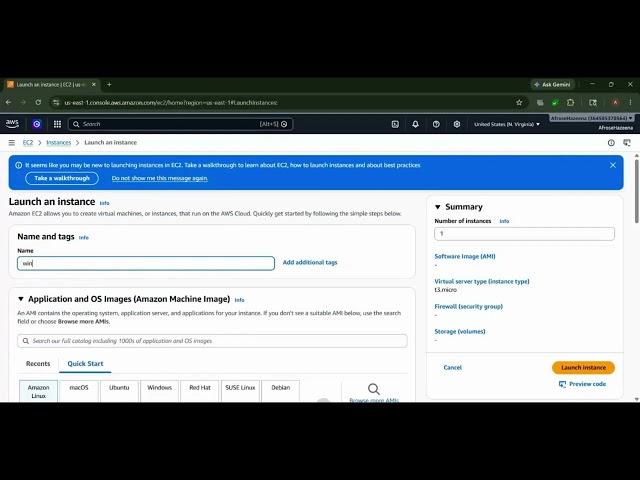Switch to the Recents tab
Image resolution: width=640 pixels, height=480 pixels.
[x=38, y=364]
